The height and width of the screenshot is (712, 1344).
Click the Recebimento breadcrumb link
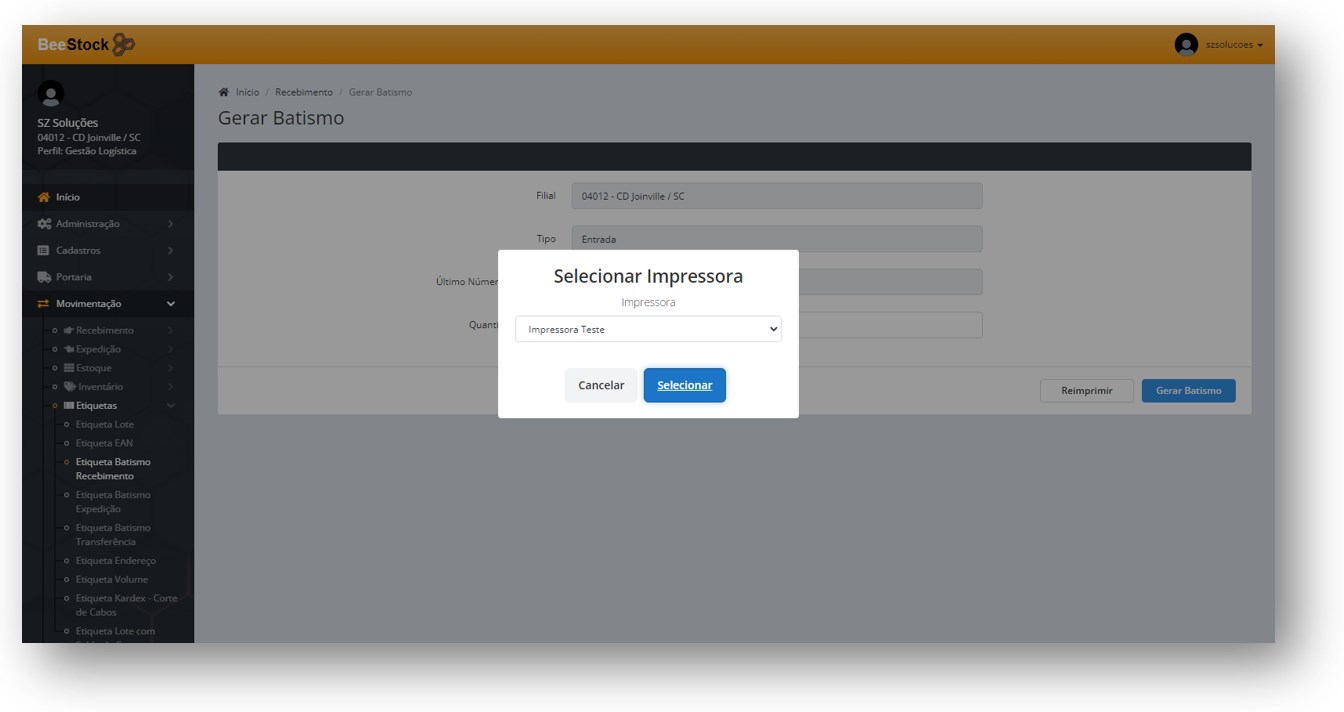tap(303, 93)
